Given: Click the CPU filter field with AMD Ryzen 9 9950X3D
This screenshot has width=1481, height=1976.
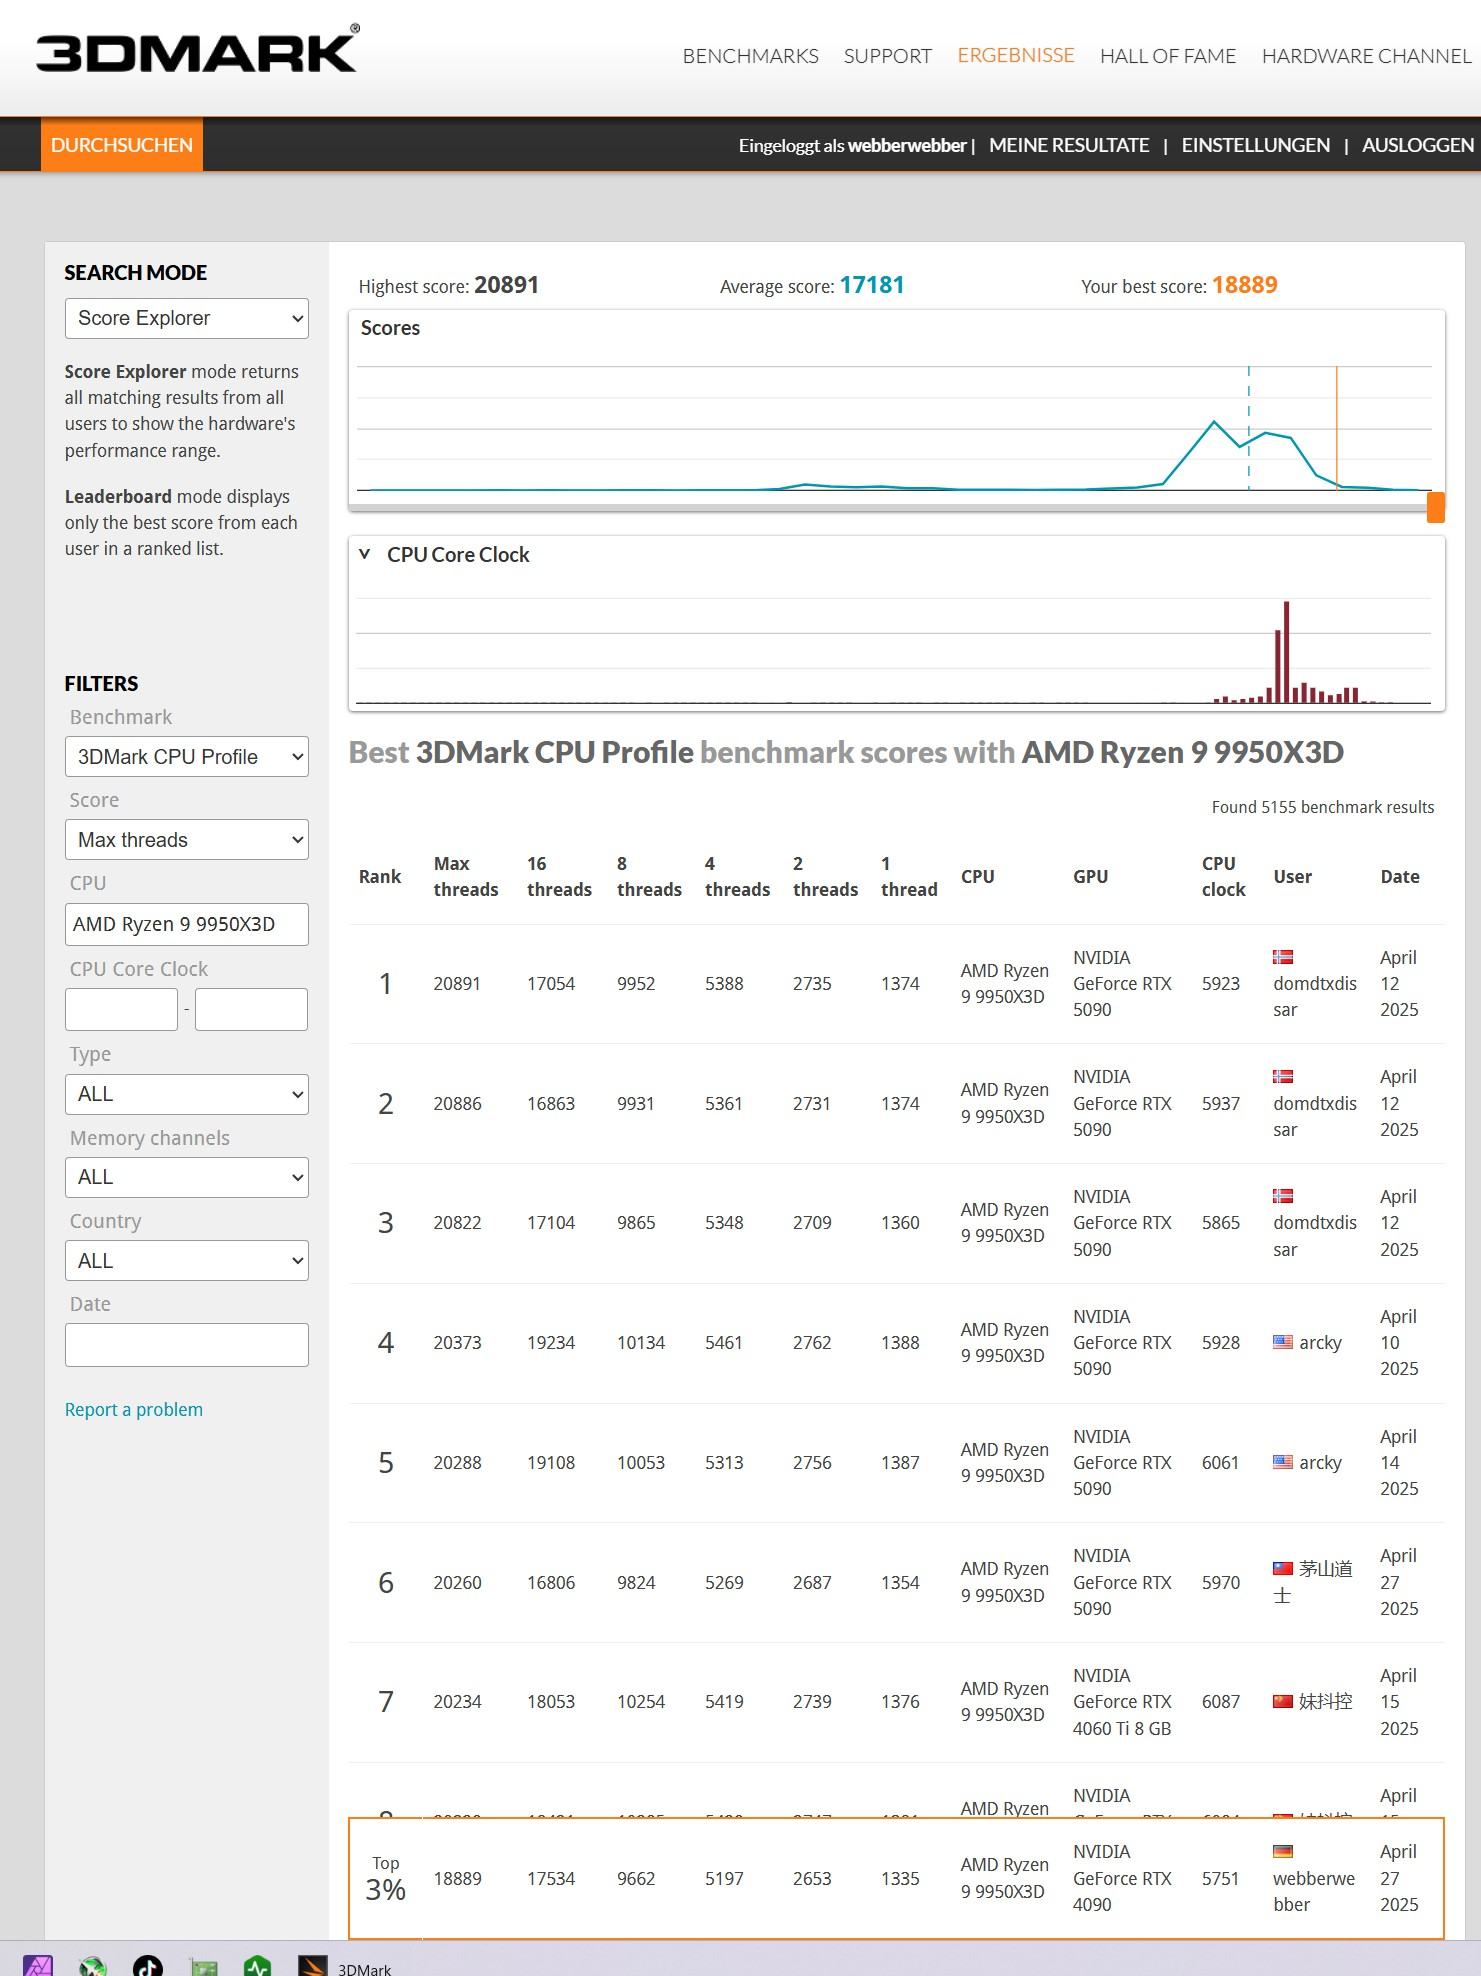Looking at the screenshot, I should tap(187, 924).
